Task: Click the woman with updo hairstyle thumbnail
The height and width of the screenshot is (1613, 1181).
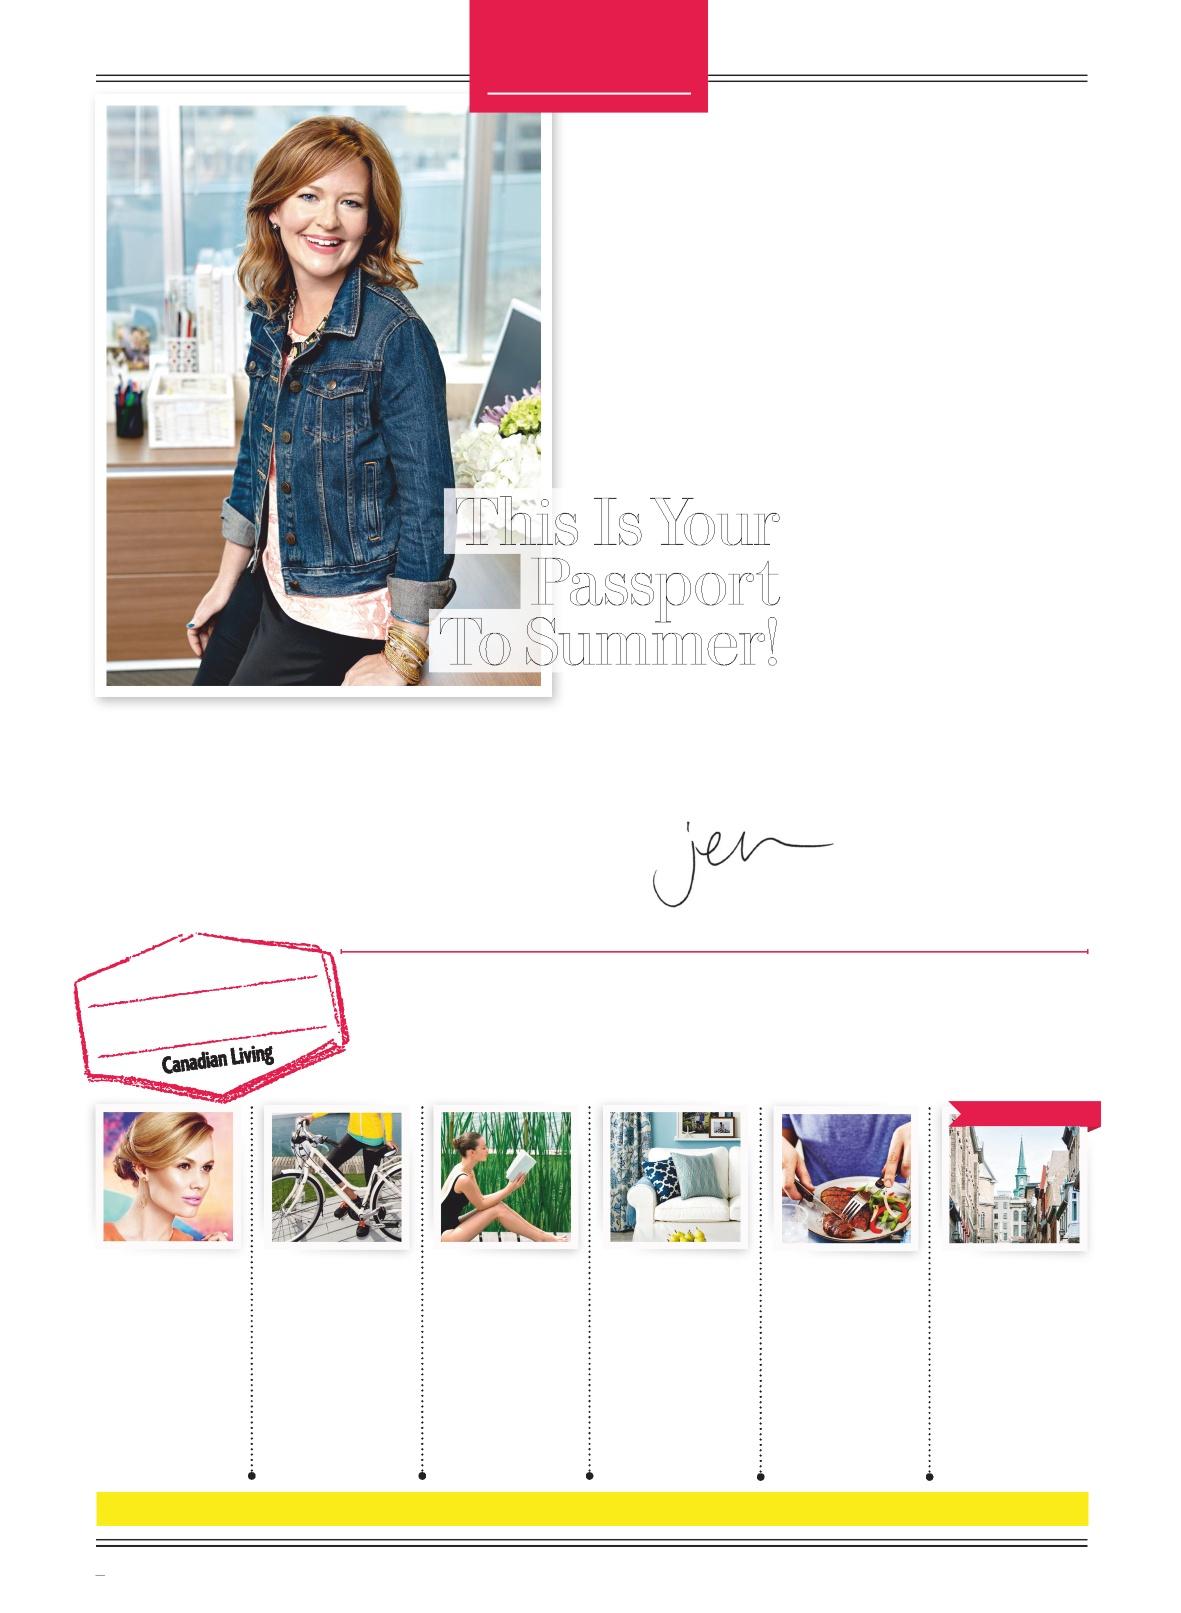Action: [168, 1177]
